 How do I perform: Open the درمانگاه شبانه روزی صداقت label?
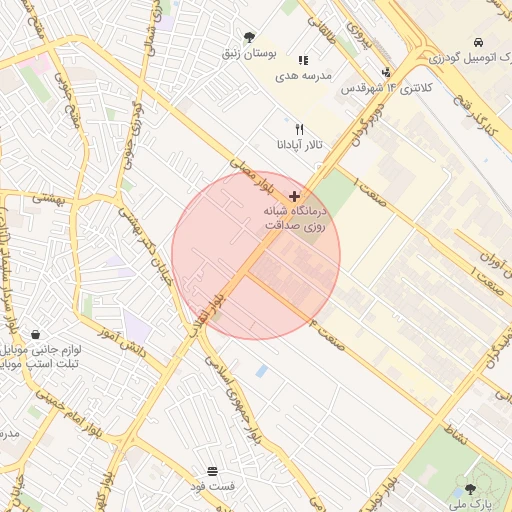(295, 218)
